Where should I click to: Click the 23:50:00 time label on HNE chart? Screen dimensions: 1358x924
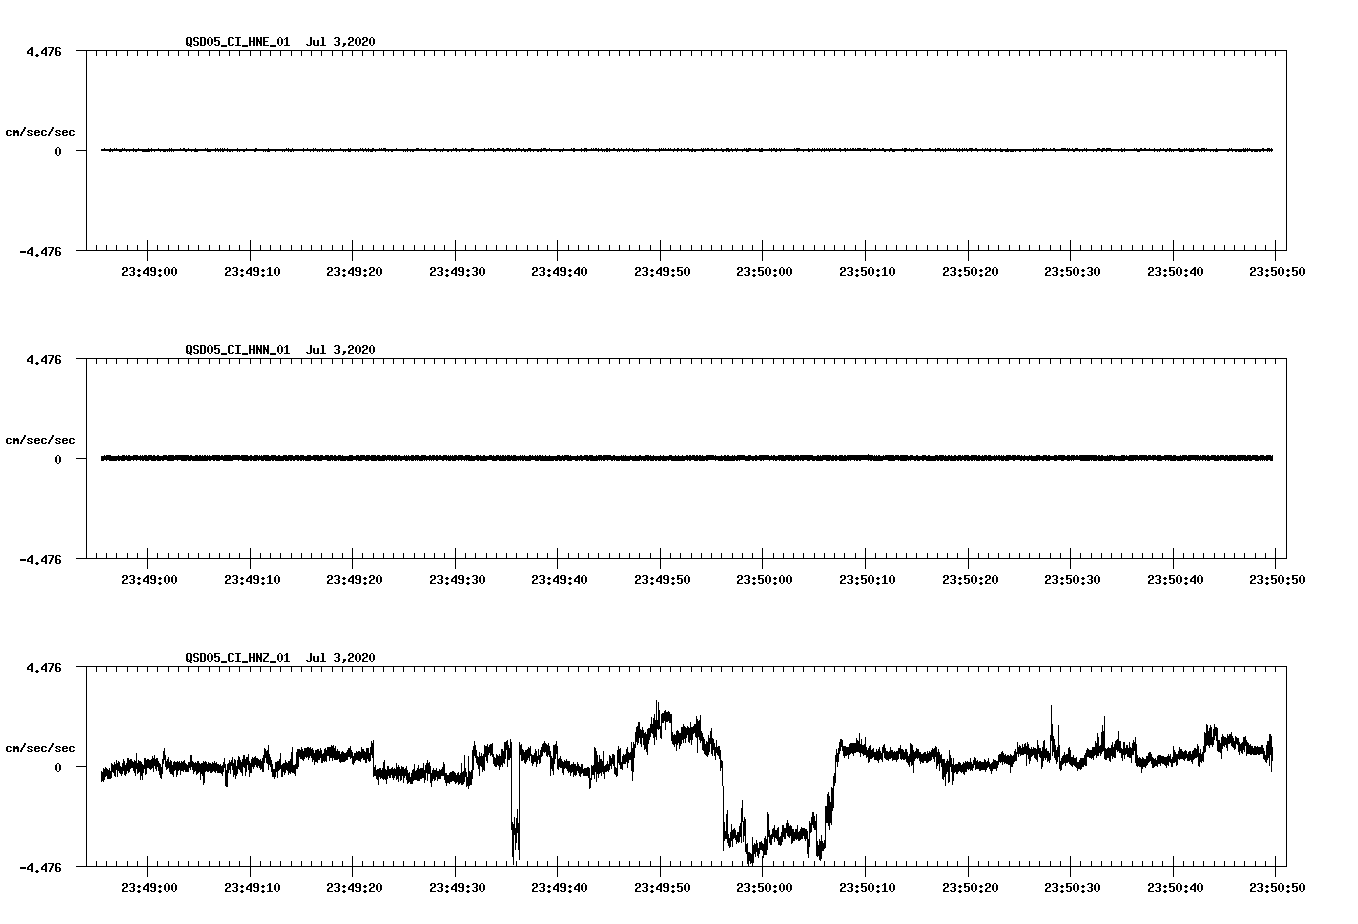click(x=763, y=271)
